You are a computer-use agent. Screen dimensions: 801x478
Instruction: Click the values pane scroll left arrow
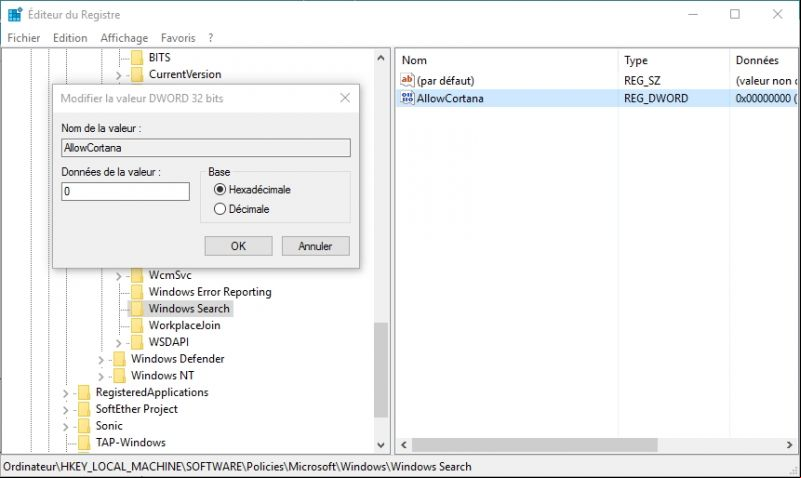tap(404, 445)
